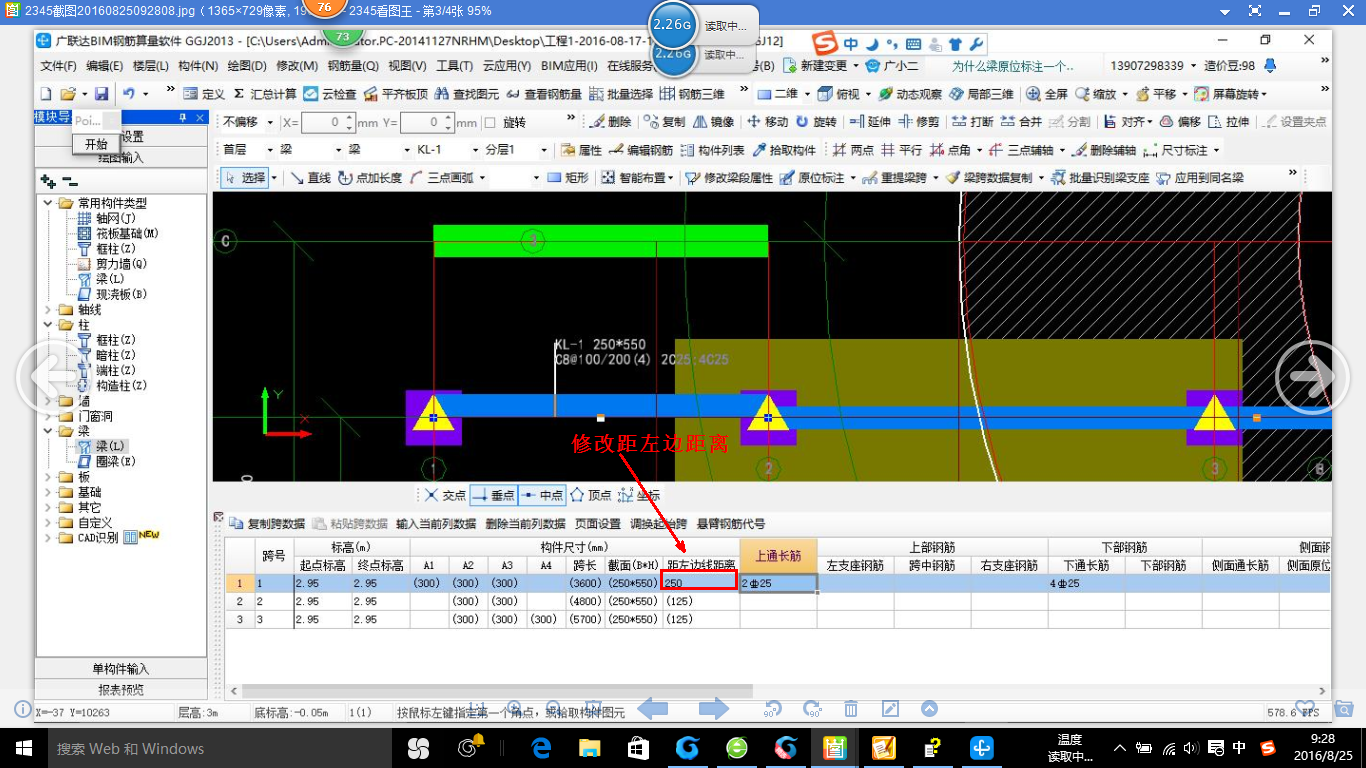Viewport: 1366px width, 768px height.
Task: Toggle 顶点 vertex snap
Action: click(x=591, y=495)
